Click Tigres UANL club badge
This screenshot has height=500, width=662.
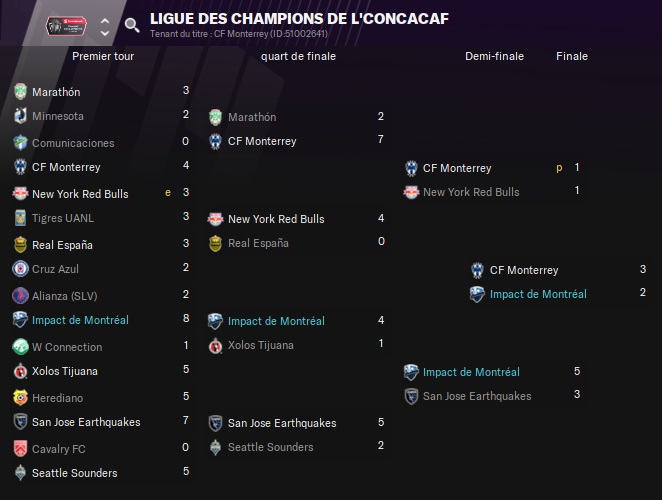coord(20,218)
